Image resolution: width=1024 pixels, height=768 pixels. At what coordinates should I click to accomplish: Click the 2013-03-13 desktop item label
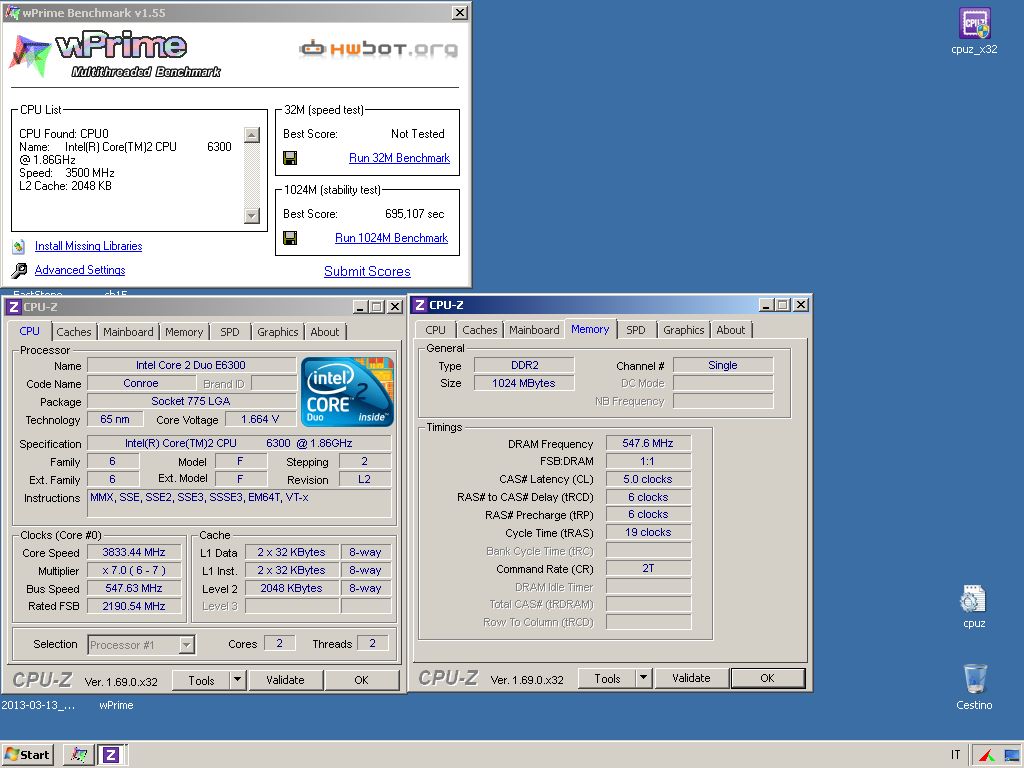click(x=39, y=705)
